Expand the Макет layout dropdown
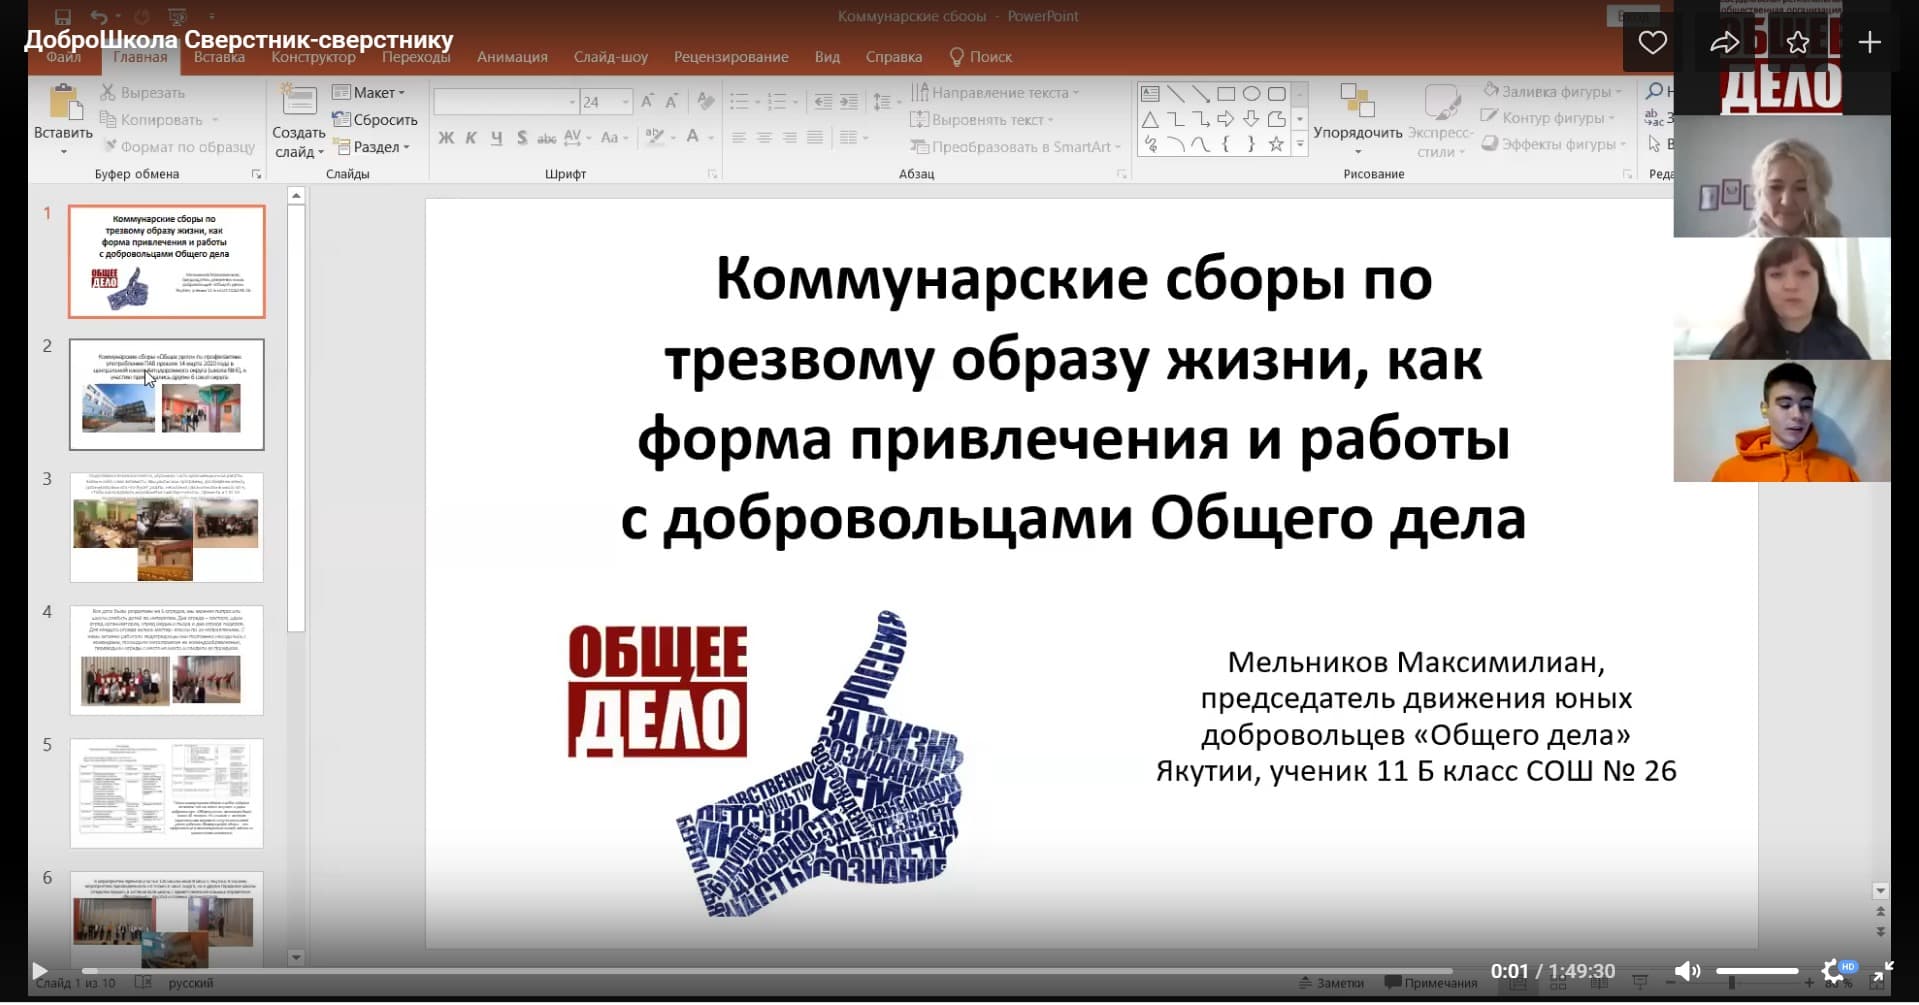1919x1005 pixels. coord(368,92)
